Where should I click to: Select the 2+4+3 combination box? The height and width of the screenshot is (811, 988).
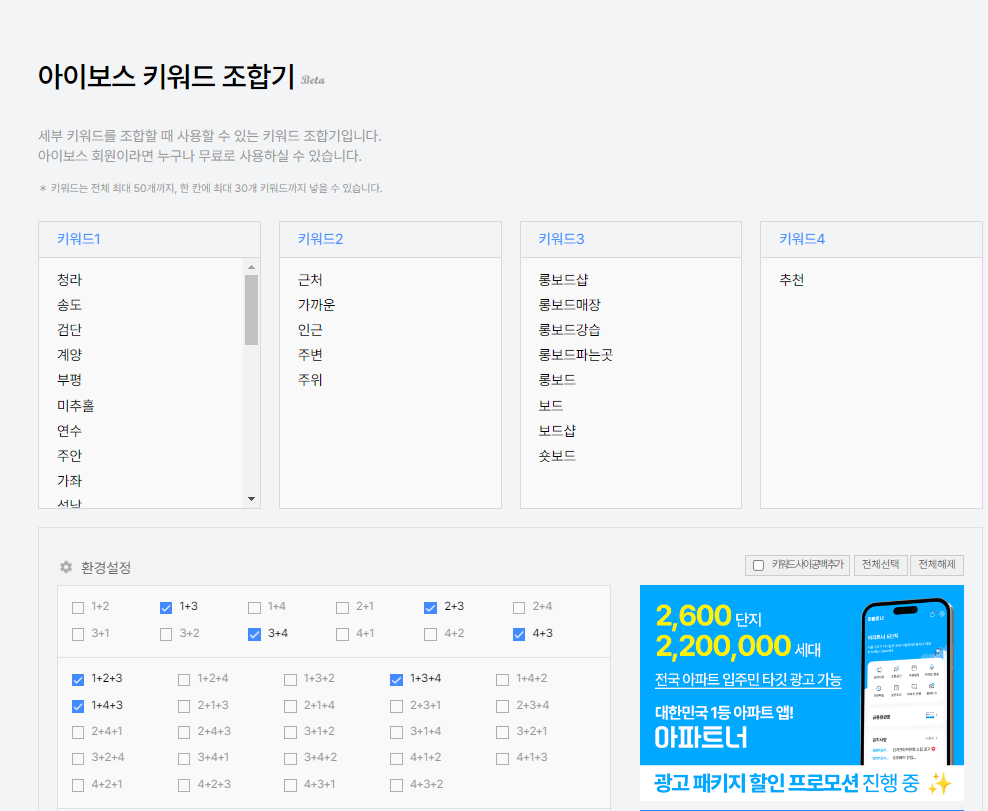tap(184, 732)
